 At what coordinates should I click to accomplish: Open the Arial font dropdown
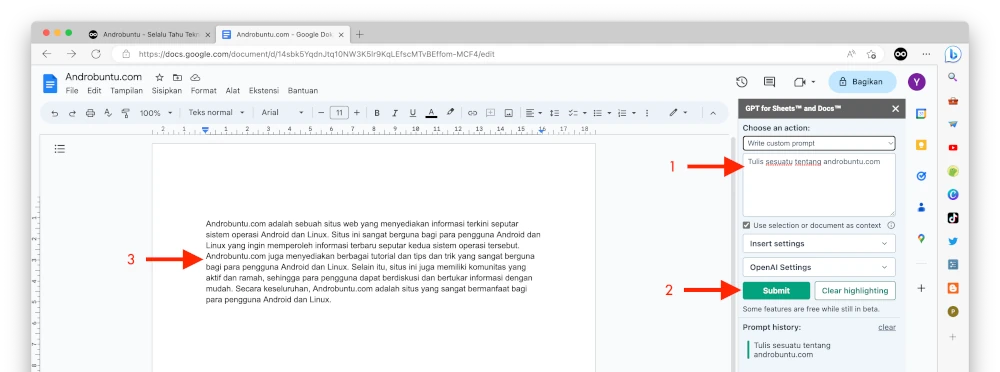pyautogui.click(x=283, y=112)
